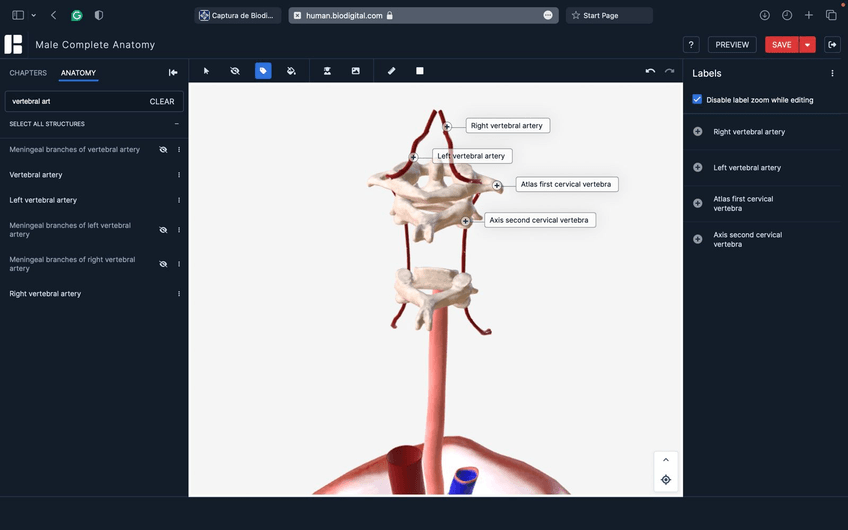Select the paint bucket tool
Image resolution: width=848 pixels, height=530 pixels.
(x=291, y=71)
